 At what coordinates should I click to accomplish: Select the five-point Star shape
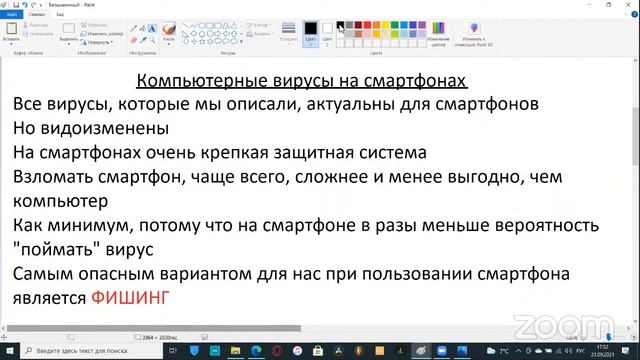tap(202, 41)
